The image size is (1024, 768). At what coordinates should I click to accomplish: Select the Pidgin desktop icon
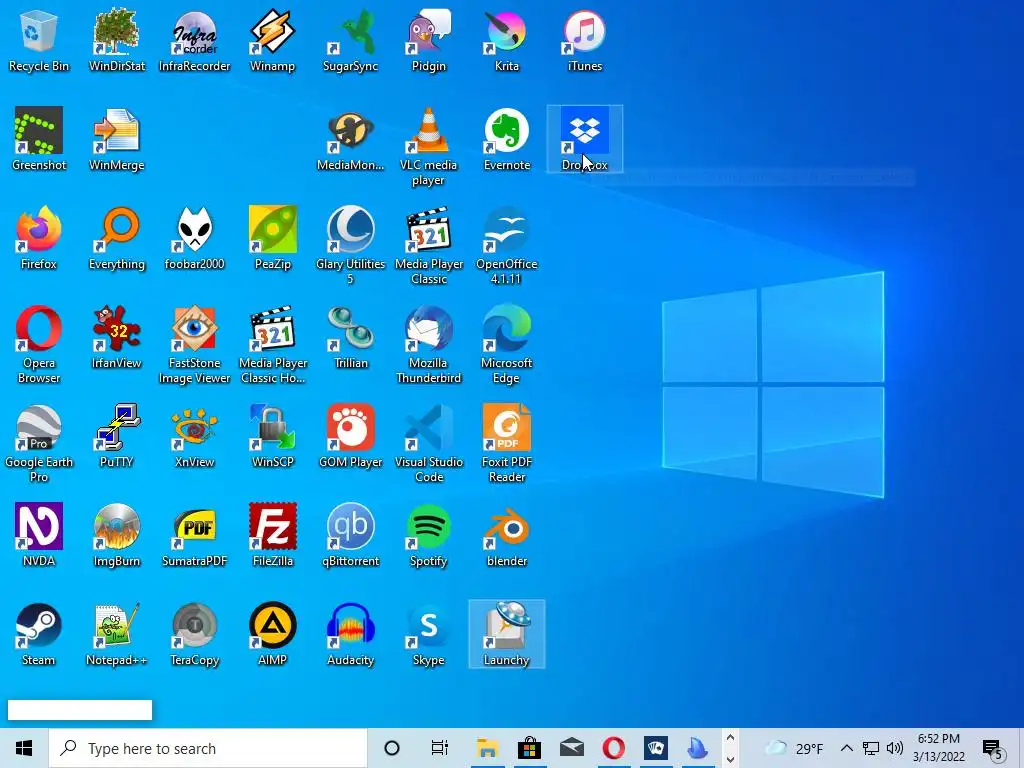428,40
